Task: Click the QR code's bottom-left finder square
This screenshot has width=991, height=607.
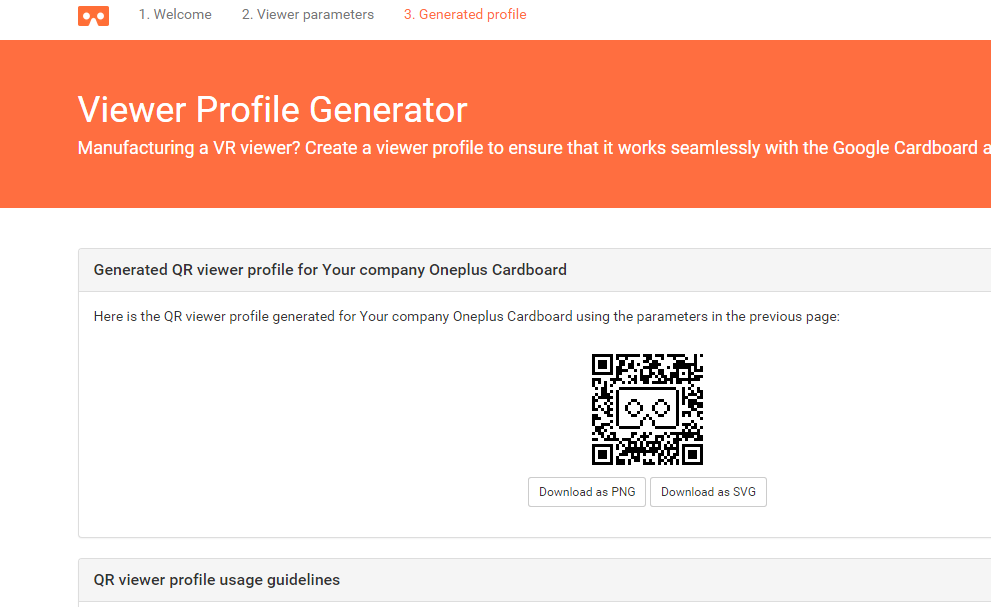Action: pyautogui.click(x=602, y=454)
